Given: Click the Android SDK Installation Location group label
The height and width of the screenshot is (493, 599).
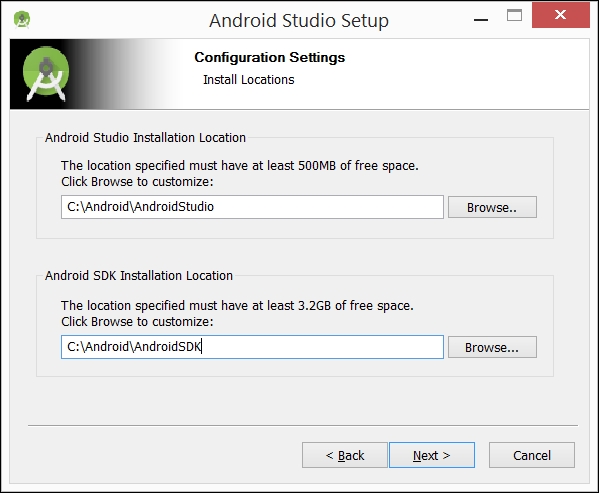Looking at the screenshot, I should point(139,275).
